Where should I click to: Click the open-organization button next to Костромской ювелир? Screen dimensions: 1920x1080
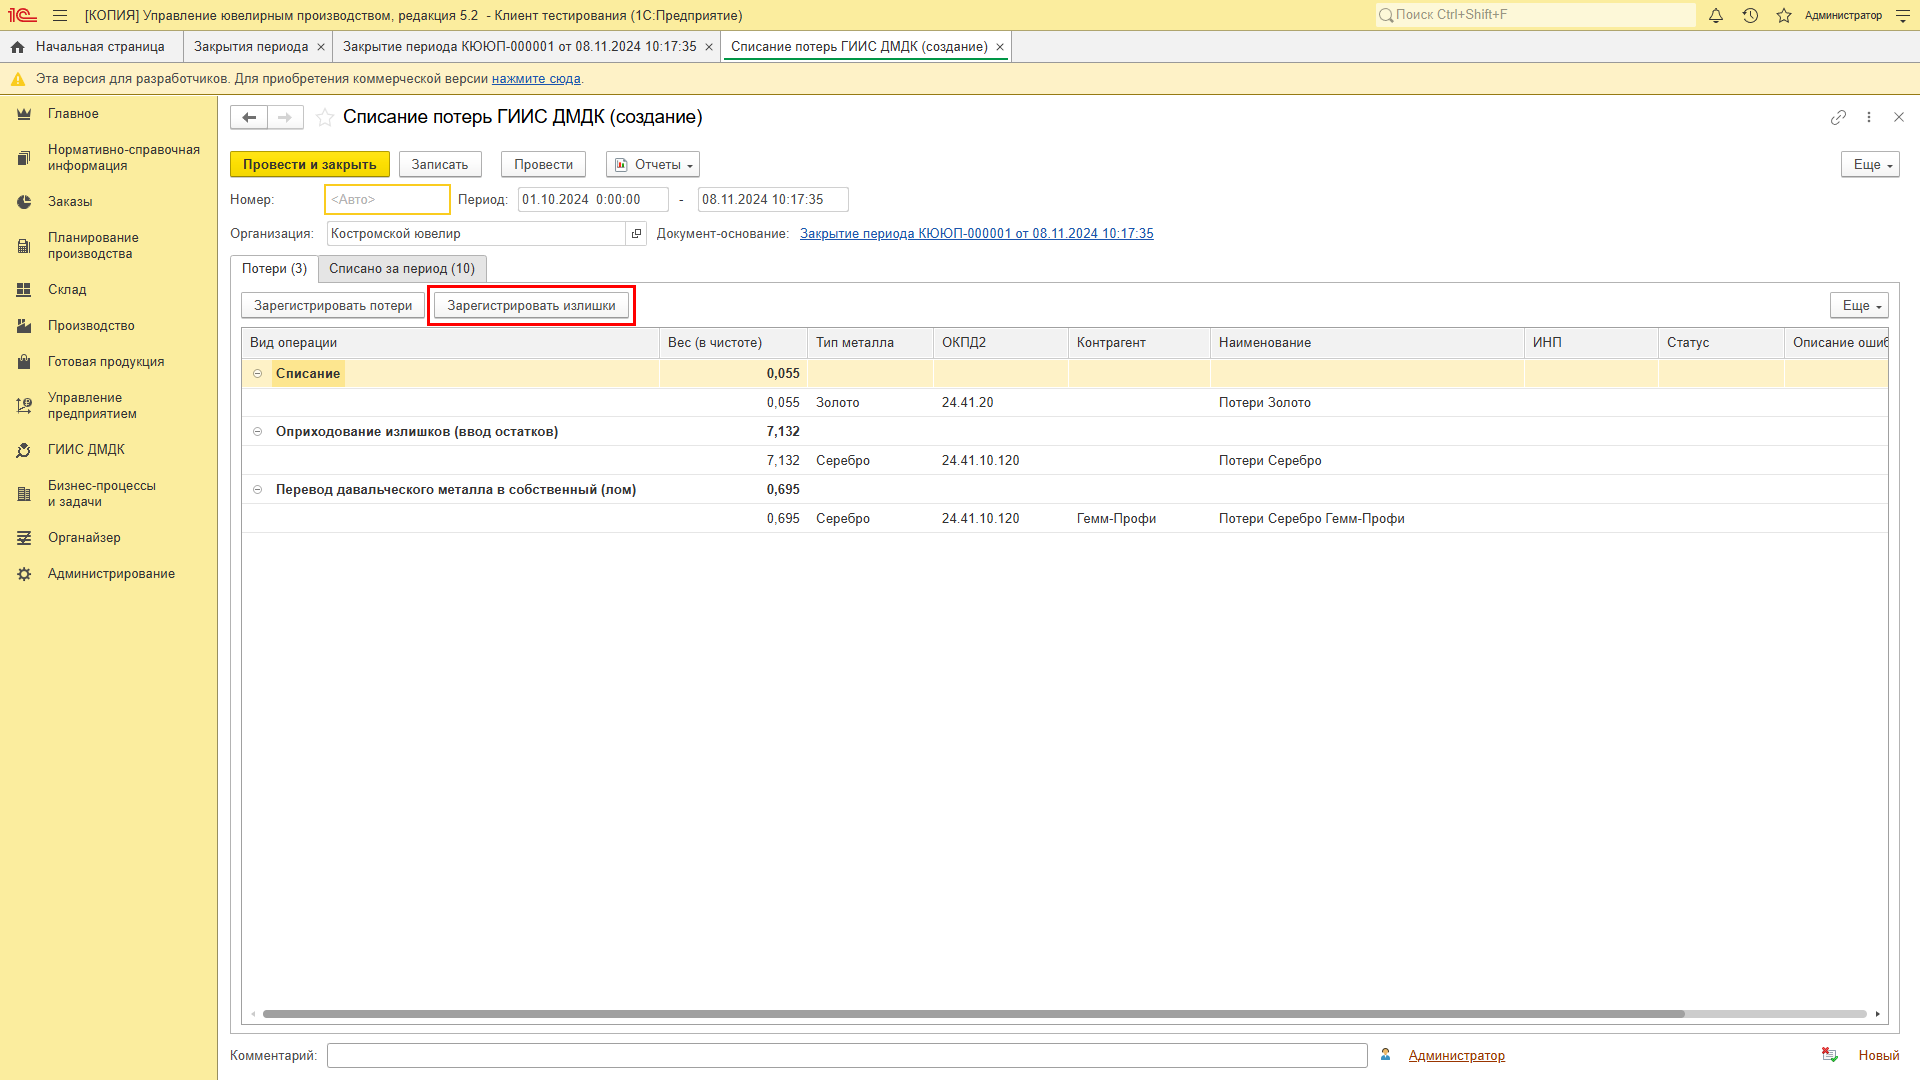pos(636,234)
